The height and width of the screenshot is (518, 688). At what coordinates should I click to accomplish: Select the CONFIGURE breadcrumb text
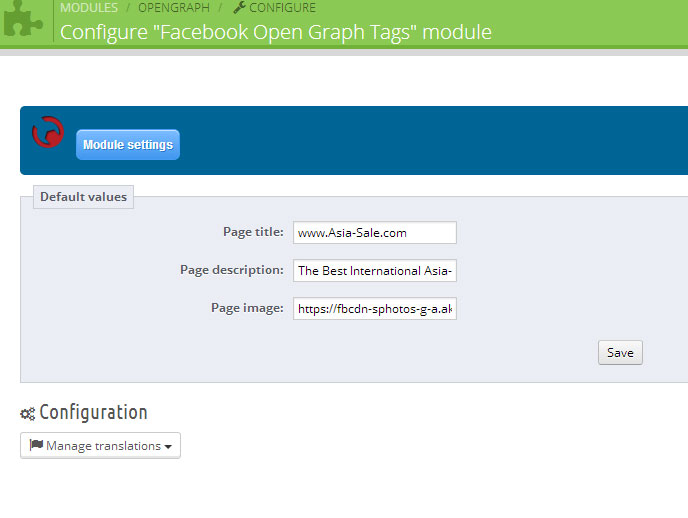pyautogui.click(x=282, y=7)
